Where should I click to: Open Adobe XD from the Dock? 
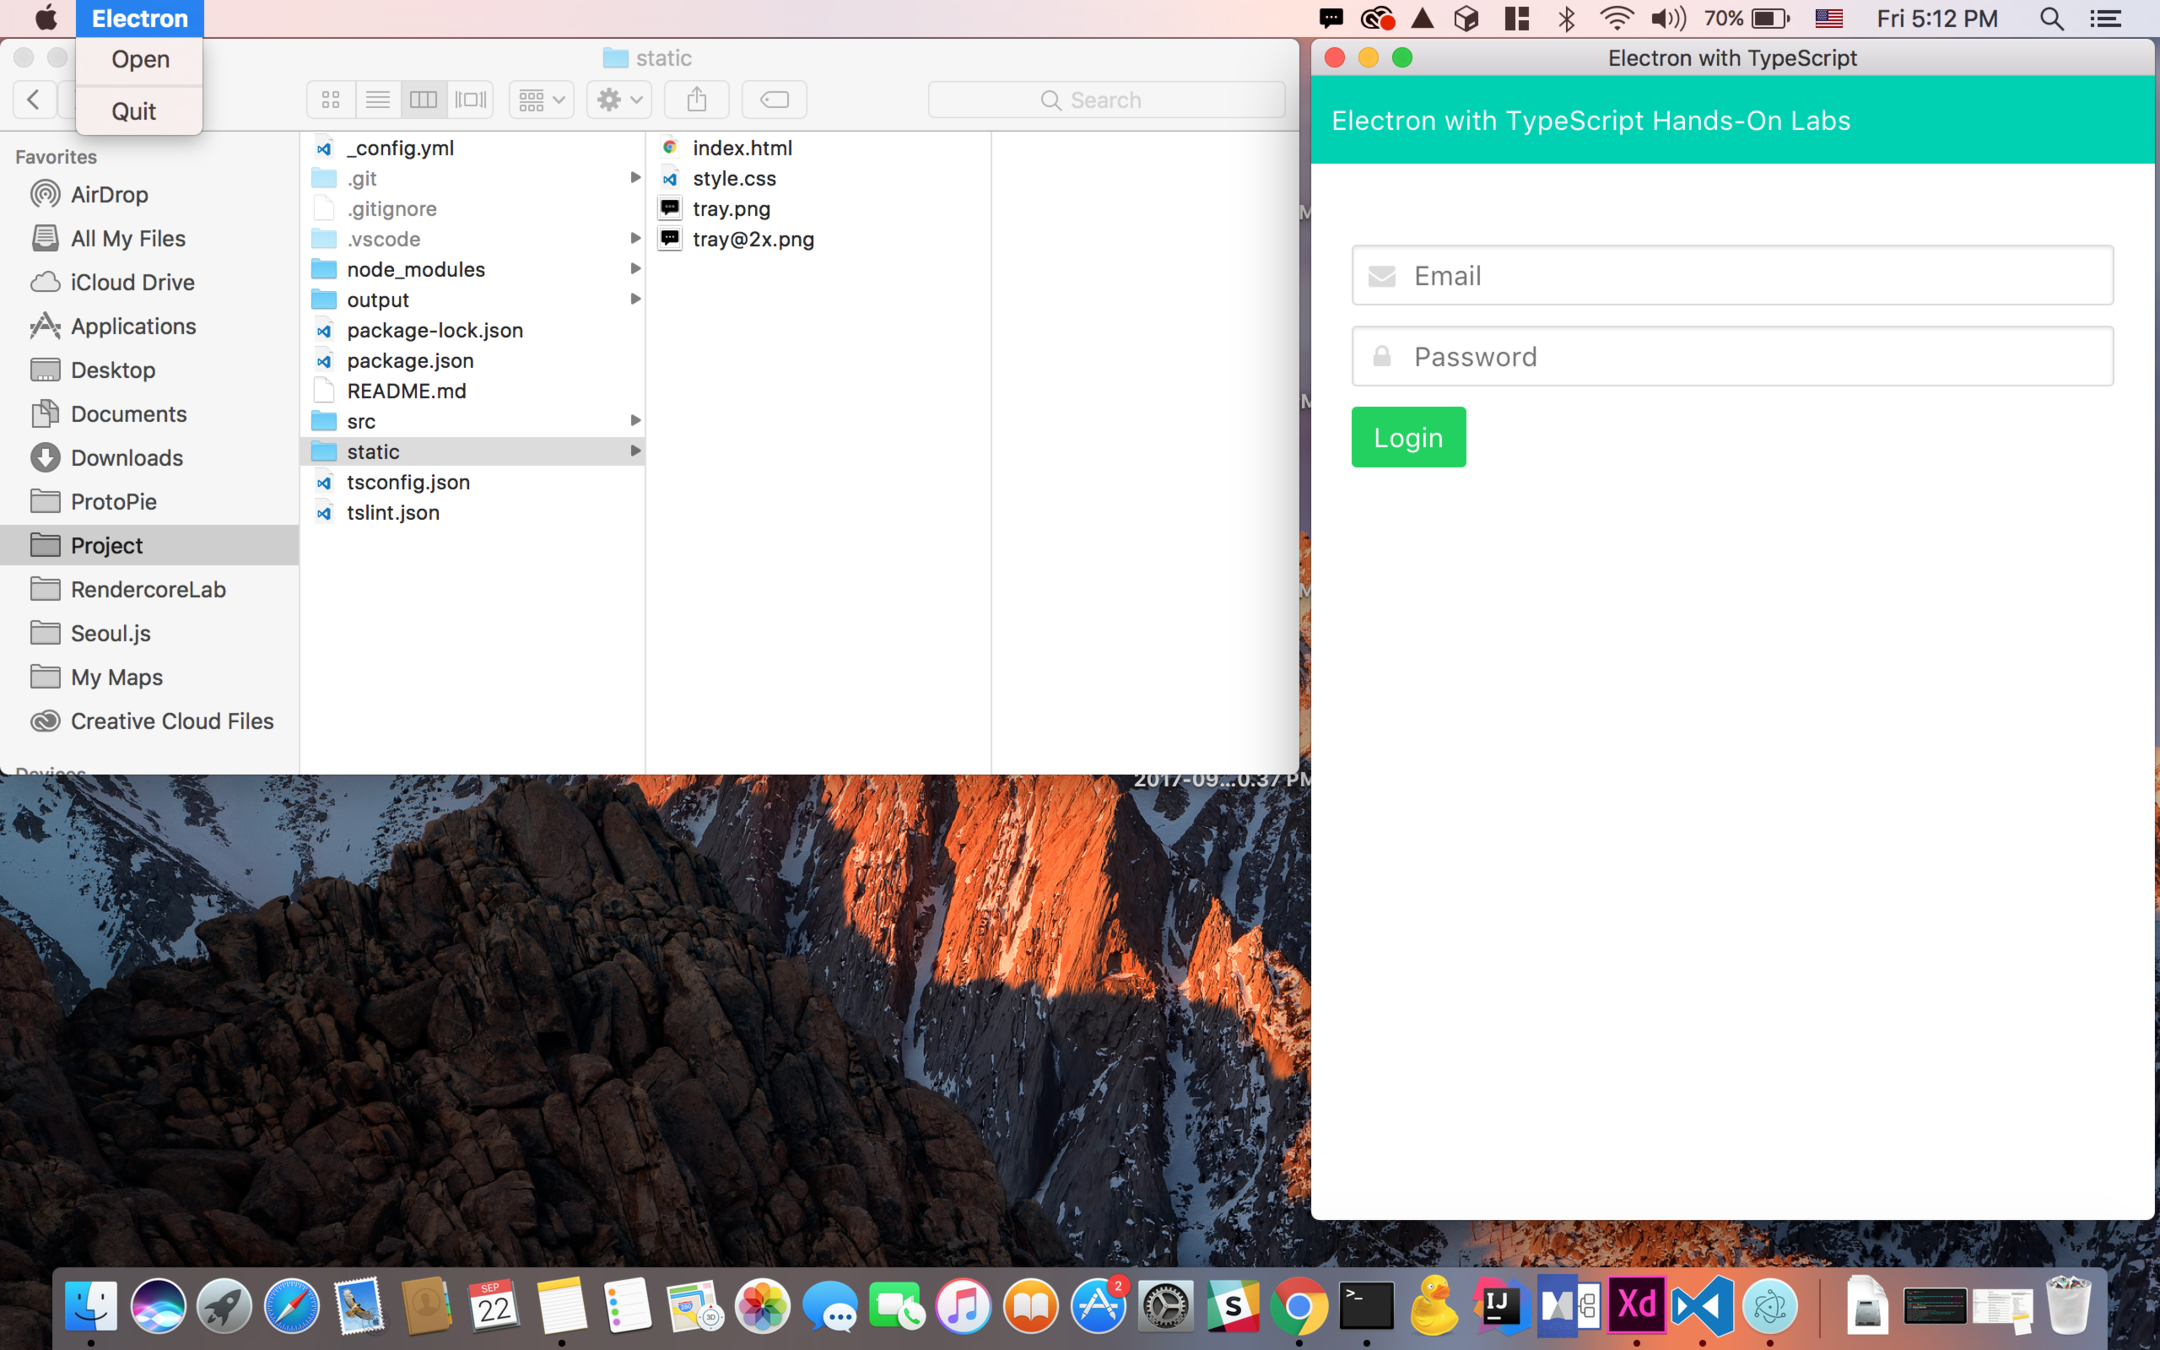[x=1636, y=1306]
